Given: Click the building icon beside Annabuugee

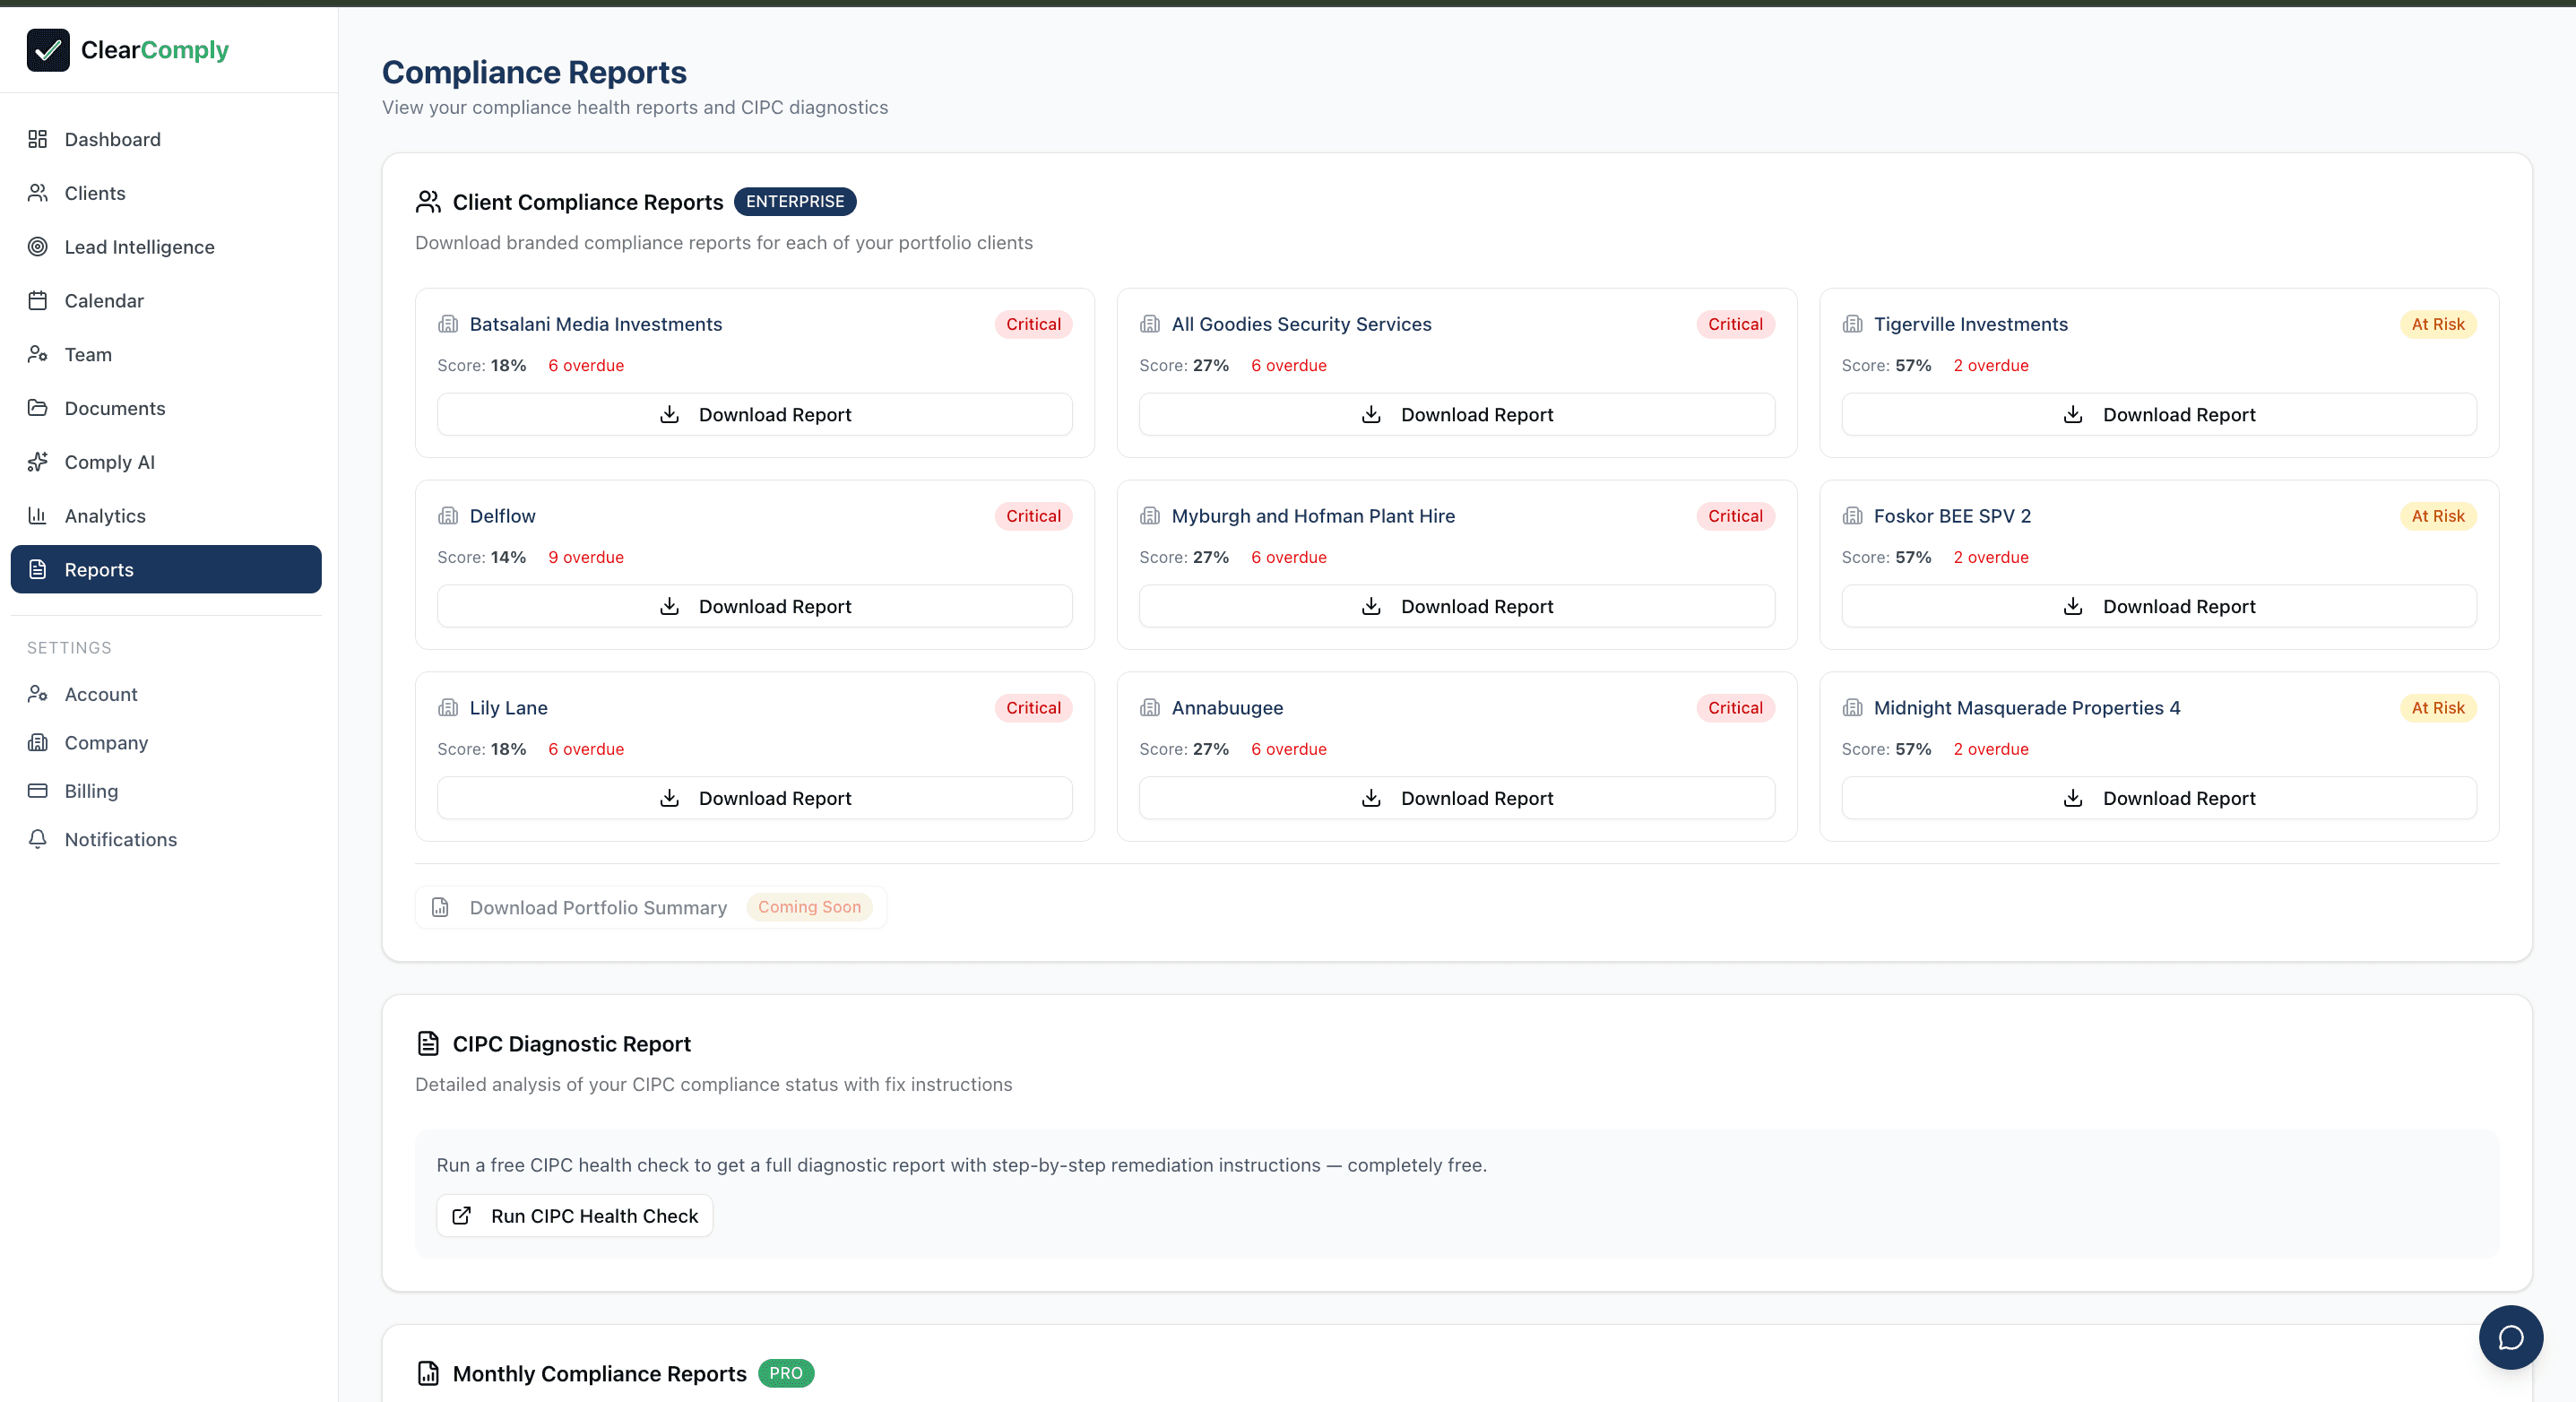Looking at the screenshot, I should 1150,708.
